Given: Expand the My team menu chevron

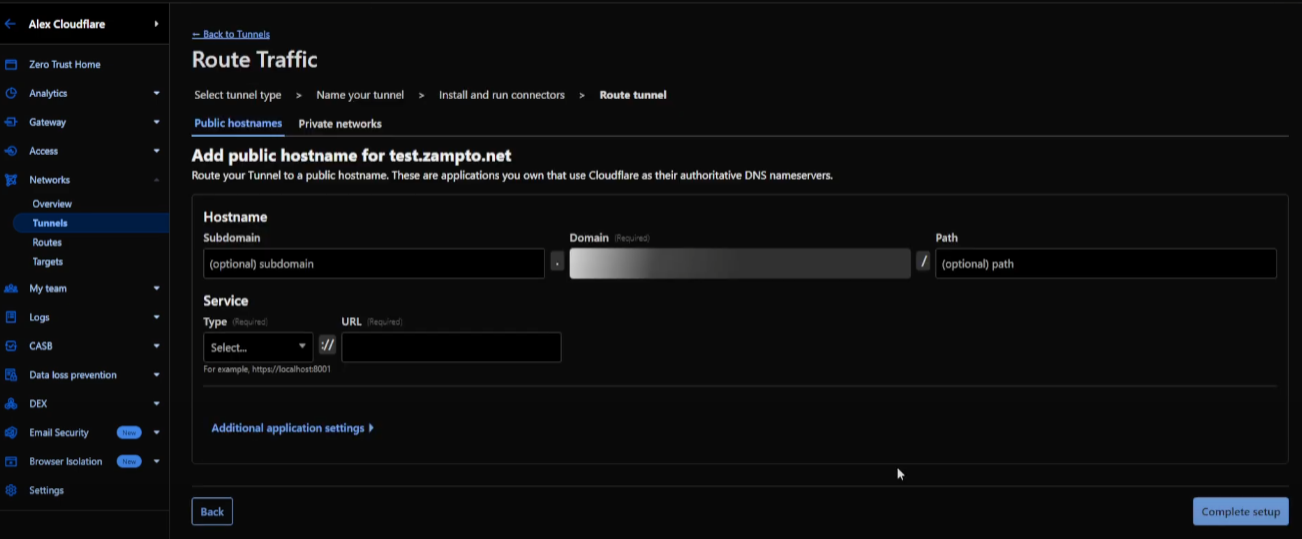Looking at the screenshot, I should [x=156, y=288].
